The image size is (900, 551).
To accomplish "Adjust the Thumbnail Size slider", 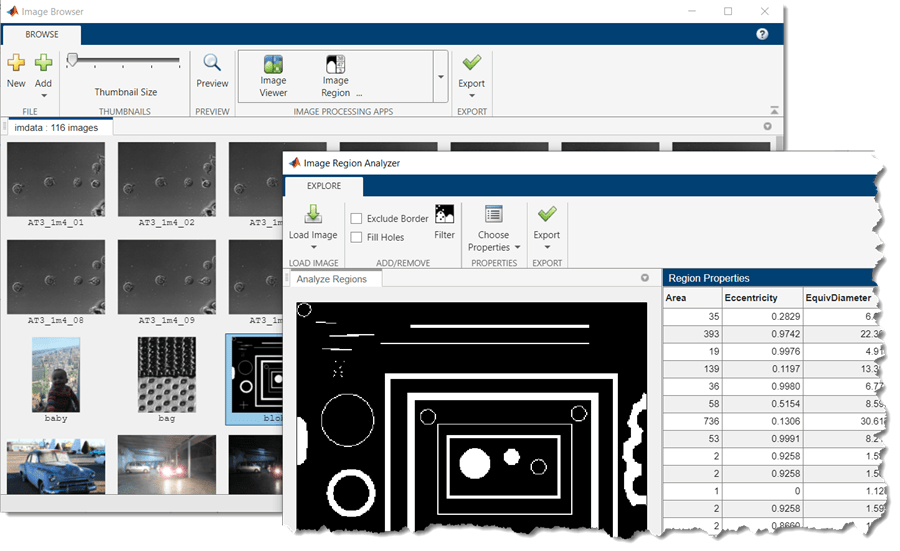I will pyautogui.click(x=73, y=61).
